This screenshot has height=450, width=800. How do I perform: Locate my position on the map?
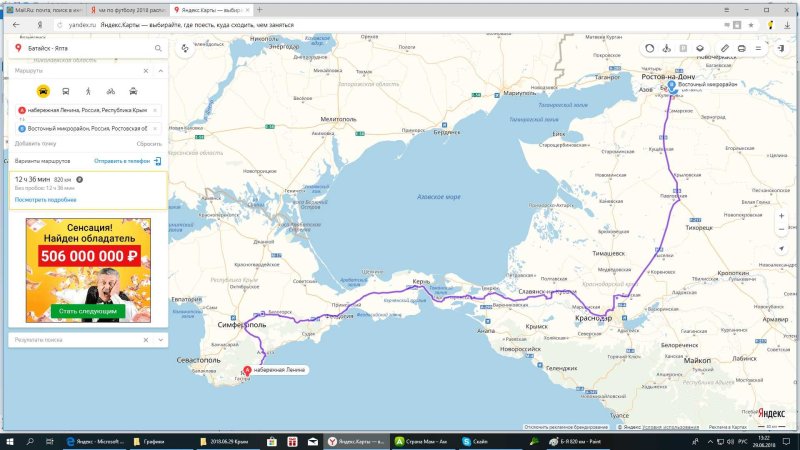pos(781,248)
